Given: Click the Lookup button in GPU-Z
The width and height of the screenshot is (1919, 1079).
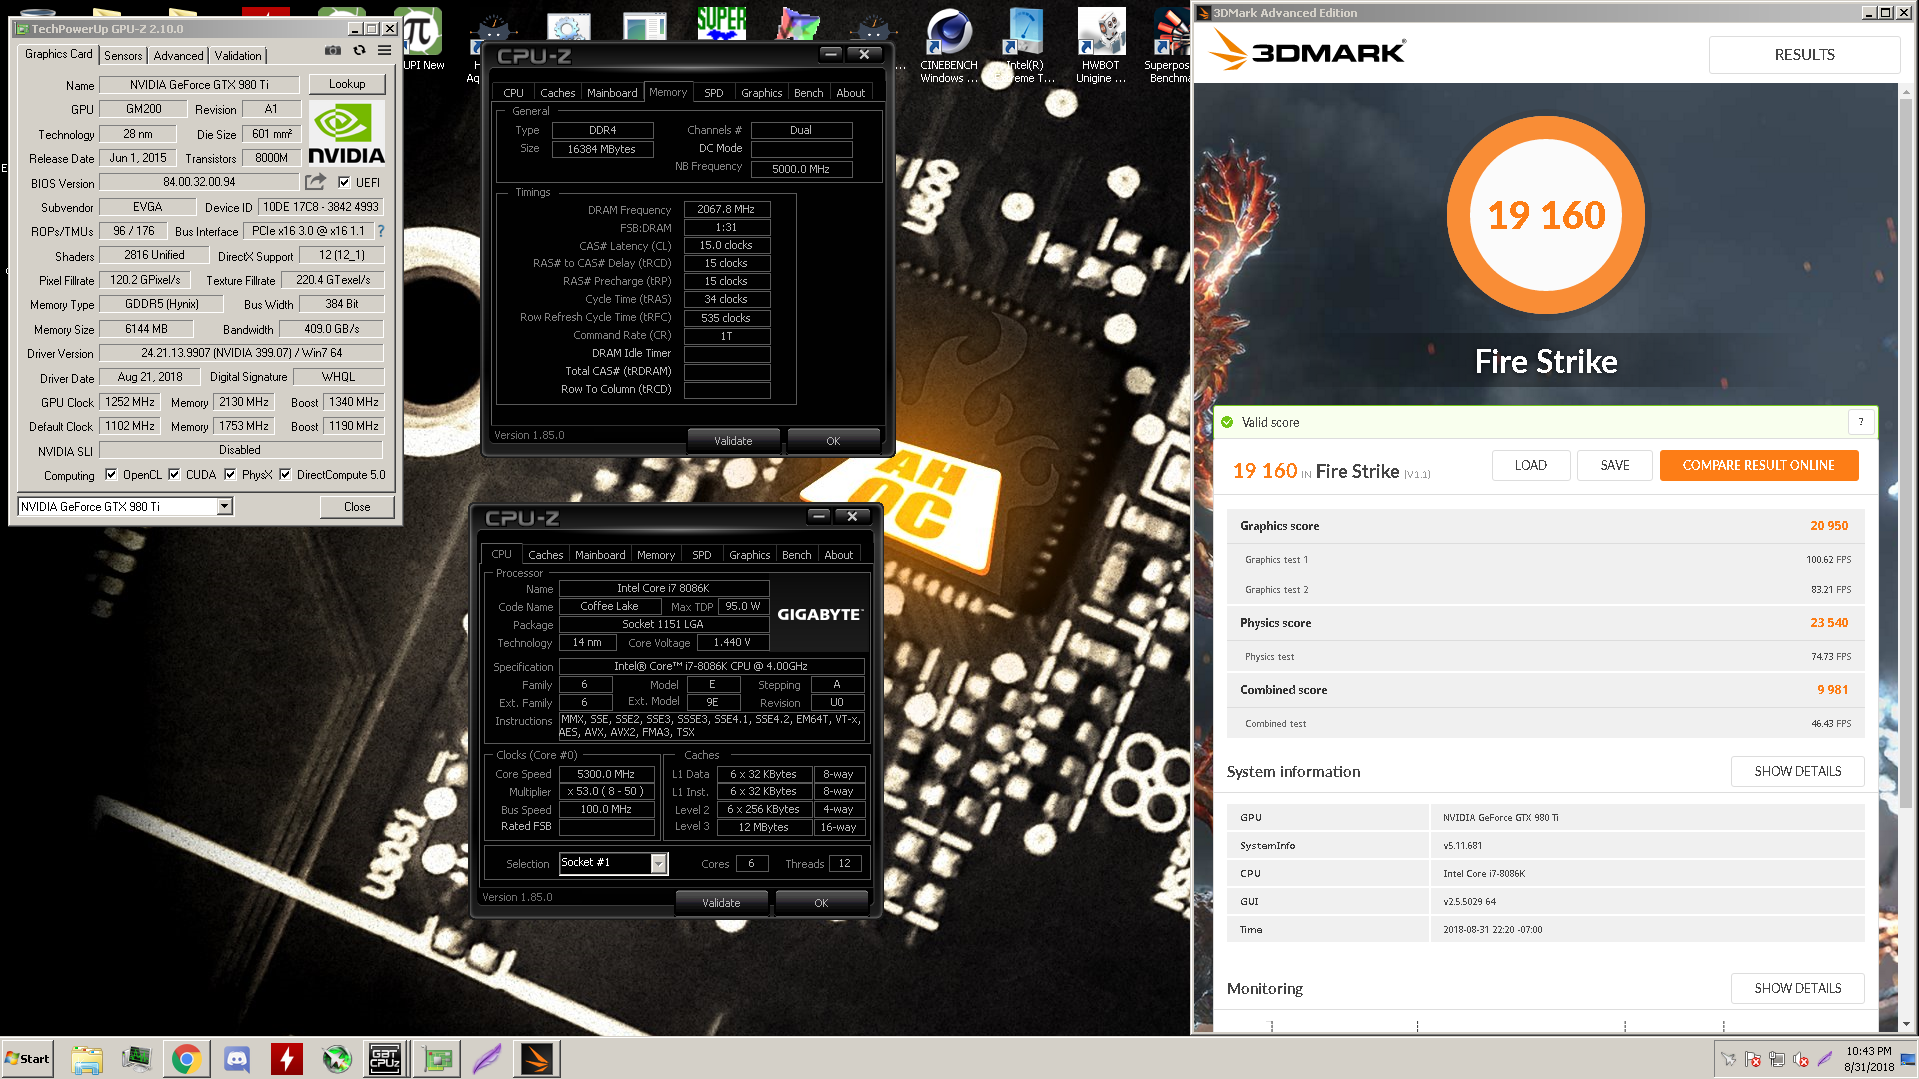Looking at the screenshot, I should (x=347, y=84).
